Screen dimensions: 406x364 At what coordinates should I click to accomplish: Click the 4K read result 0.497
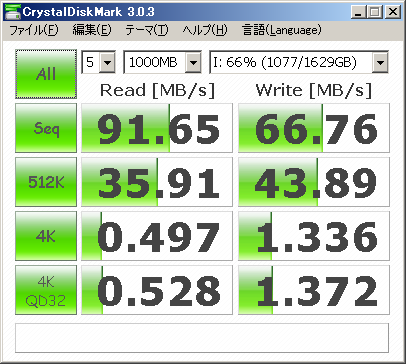click(157, 236)
